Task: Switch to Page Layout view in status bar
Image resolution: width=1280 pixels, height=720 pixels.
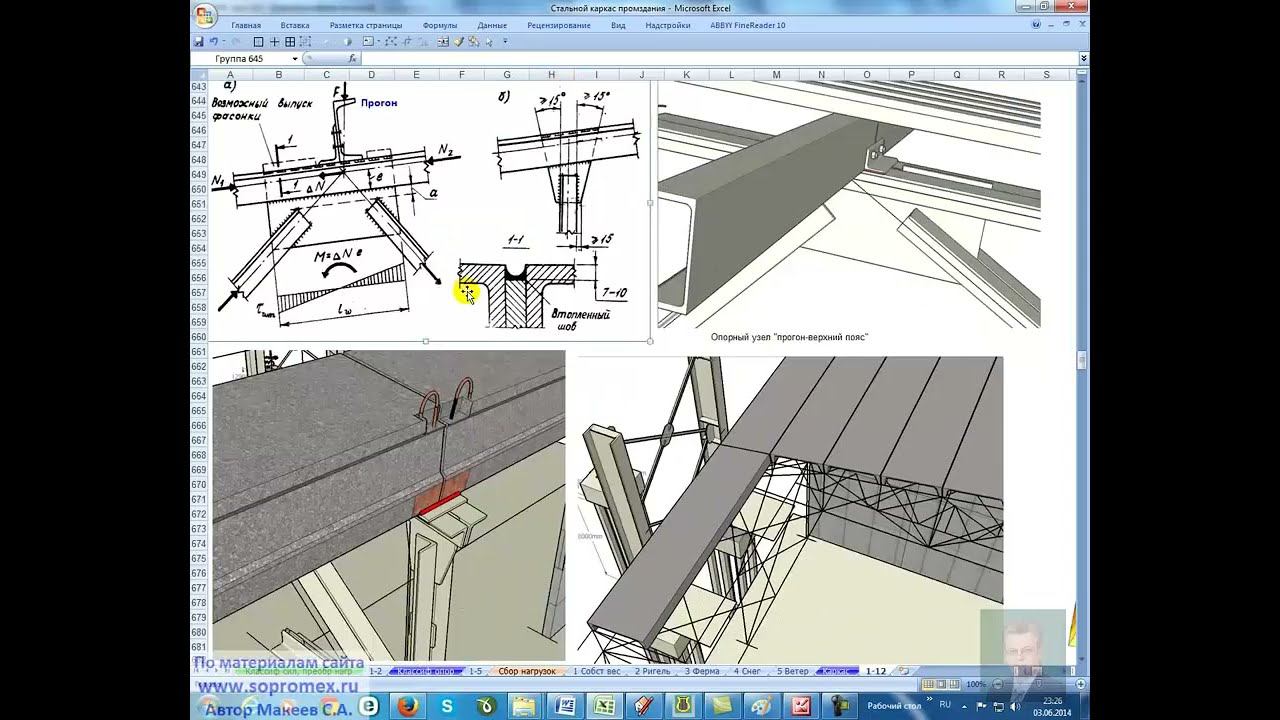Action: point(942,684)
